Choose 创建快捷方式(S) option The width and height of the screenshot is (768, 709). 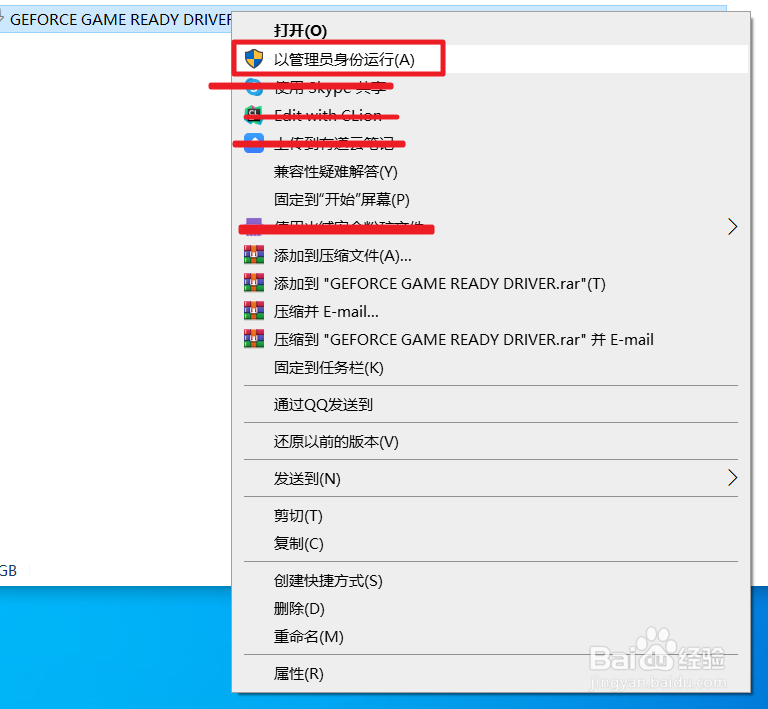[x=328, y=581]
